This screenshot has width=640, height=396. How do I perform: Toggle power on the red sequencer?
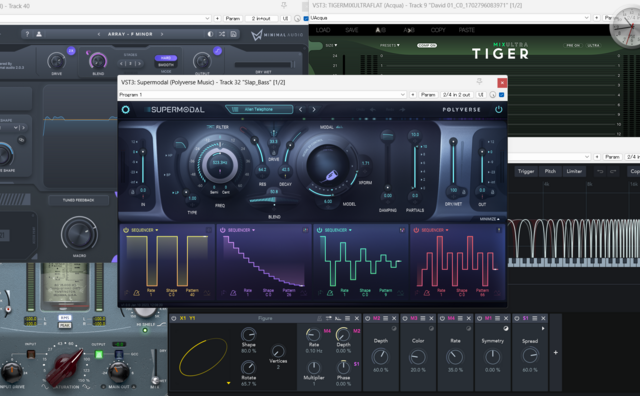click(416, 230)
